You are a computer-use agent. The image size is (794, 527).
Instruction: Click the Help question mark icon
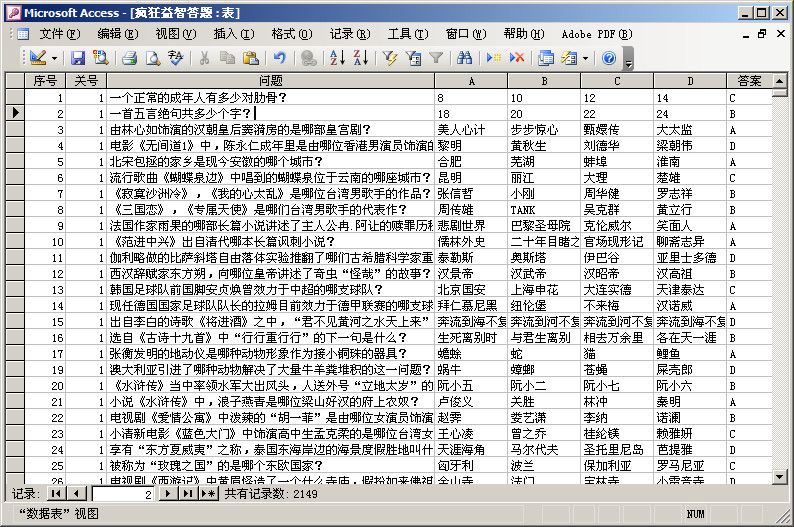tap(609, 58)
